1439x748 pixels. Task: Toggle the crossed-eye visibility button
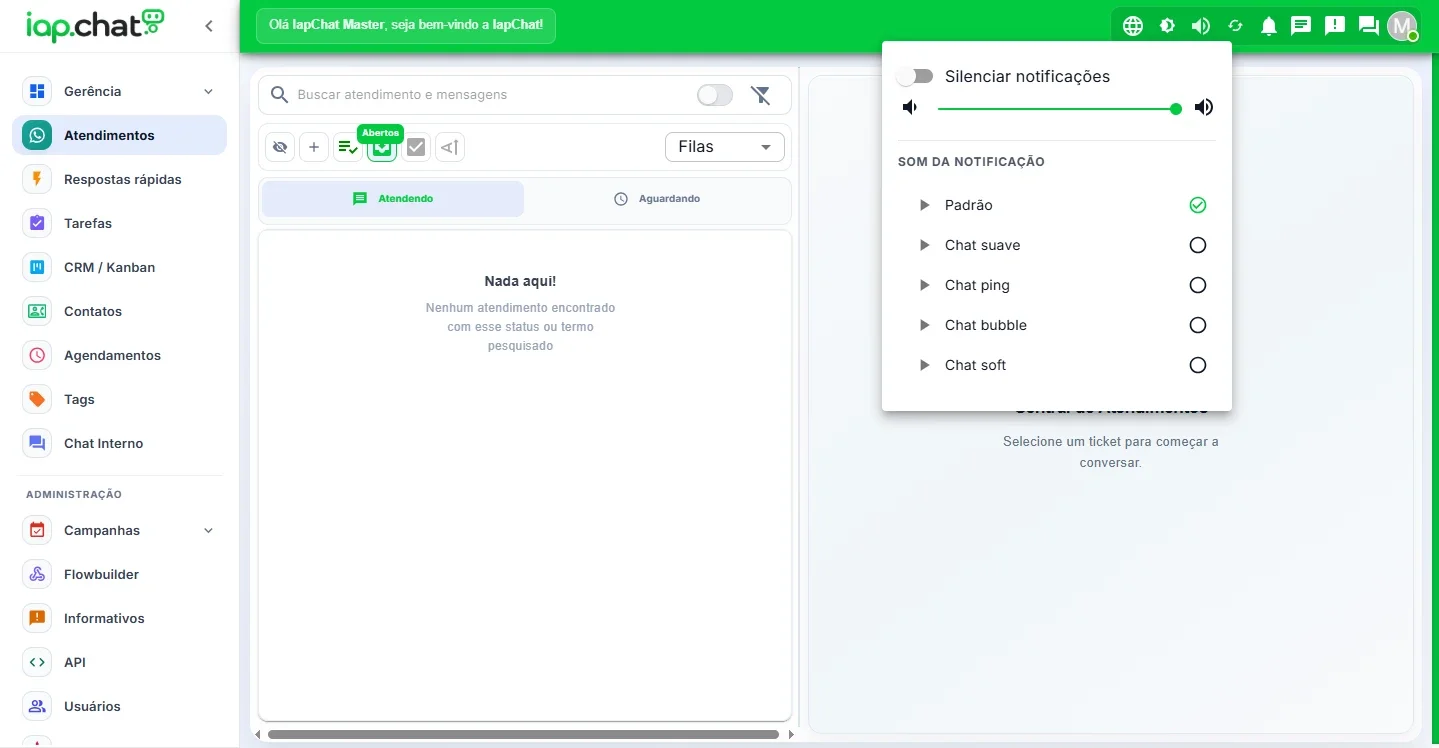click(x=279, y=147)
